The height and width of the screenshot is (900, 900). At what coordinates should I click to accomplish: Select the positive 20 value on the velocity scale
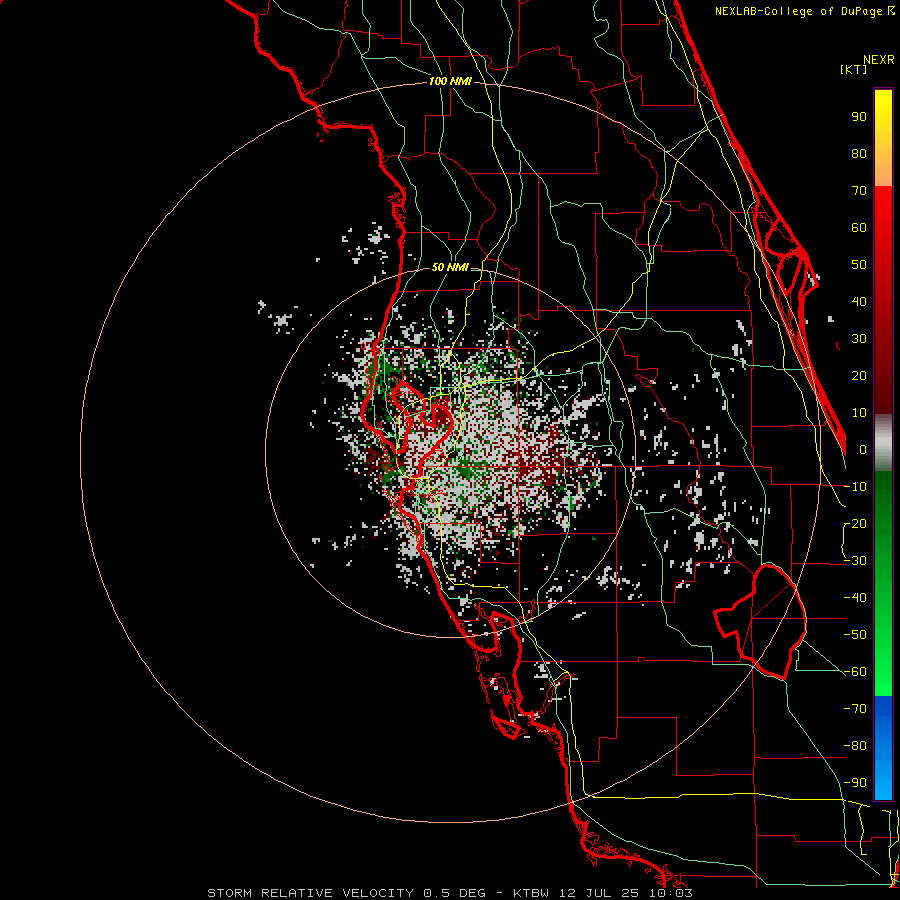(859, 375)
